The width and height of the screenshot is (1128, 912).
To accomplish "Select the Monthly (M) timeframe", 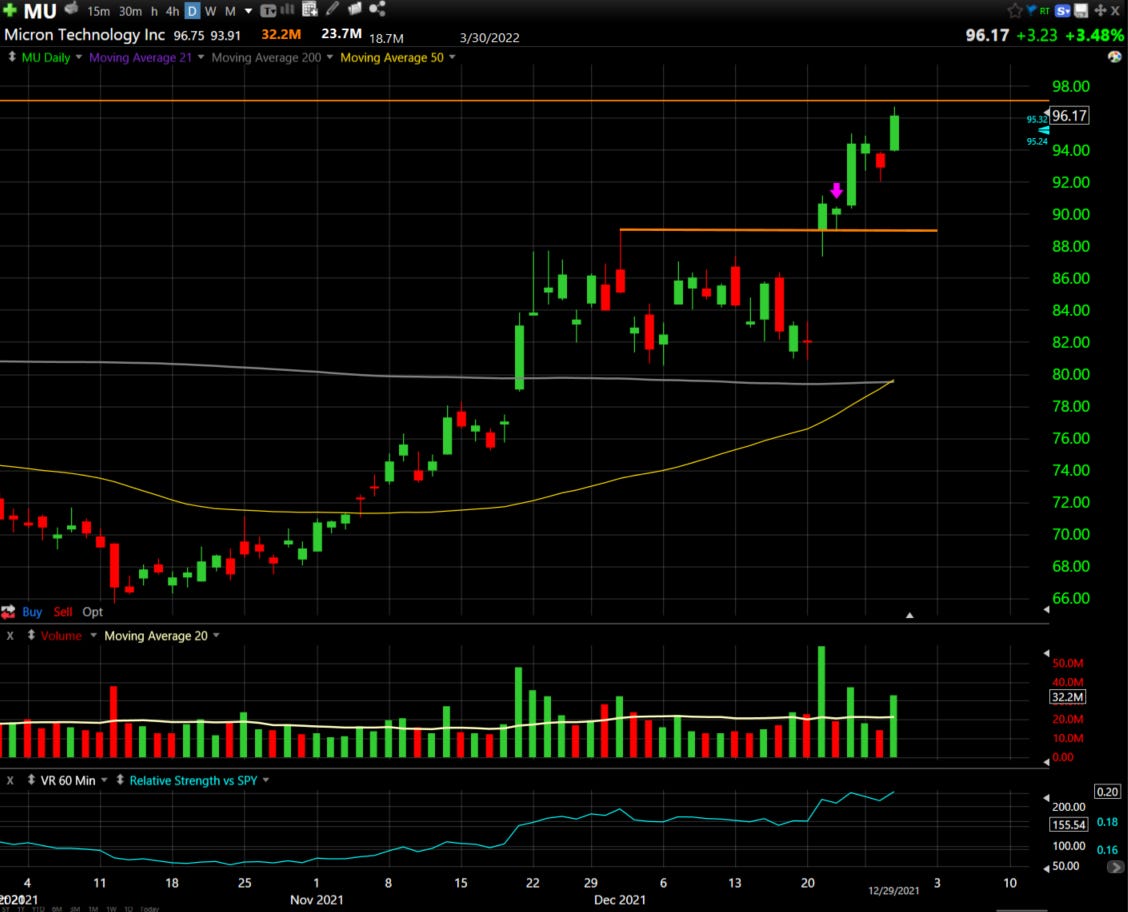I will [x=230, y=11].
